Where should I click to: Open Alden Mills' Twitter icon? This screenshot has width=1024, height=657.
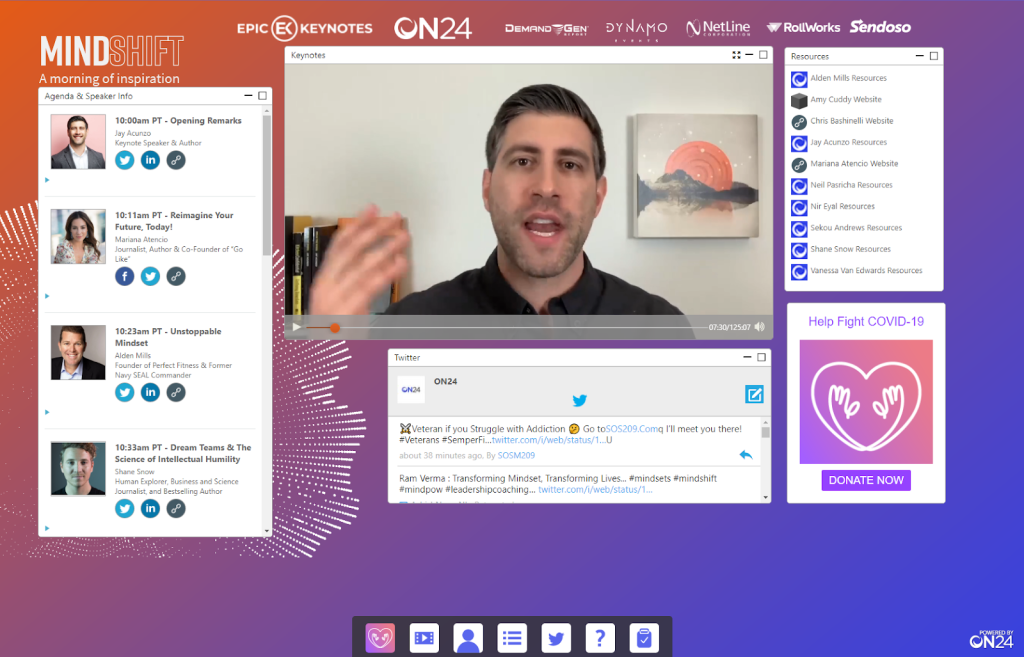click(125, 393)
